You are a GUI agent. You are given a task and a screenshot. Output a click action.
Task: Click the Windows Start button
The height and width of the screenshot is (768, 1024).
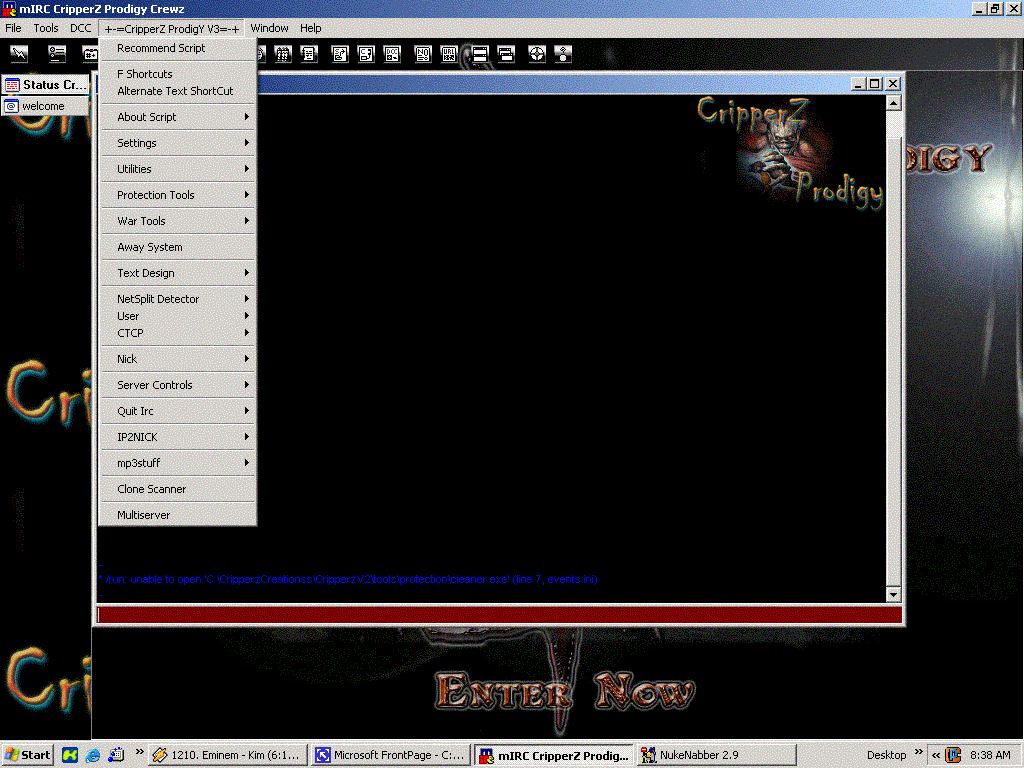27,755
